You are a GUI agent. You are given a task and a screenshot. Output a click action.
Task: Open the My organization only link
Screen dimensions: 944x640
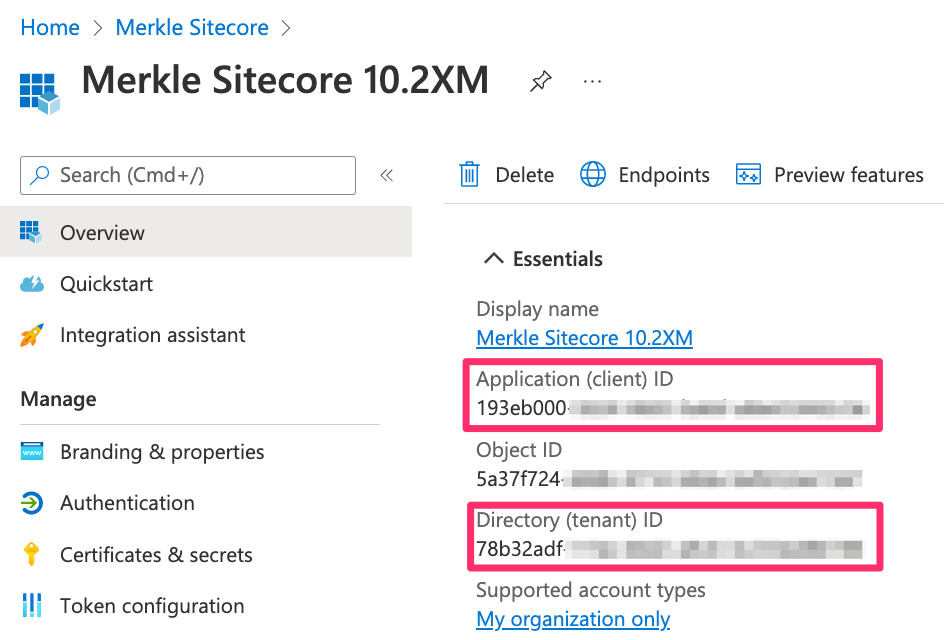(x=573, y=619)
